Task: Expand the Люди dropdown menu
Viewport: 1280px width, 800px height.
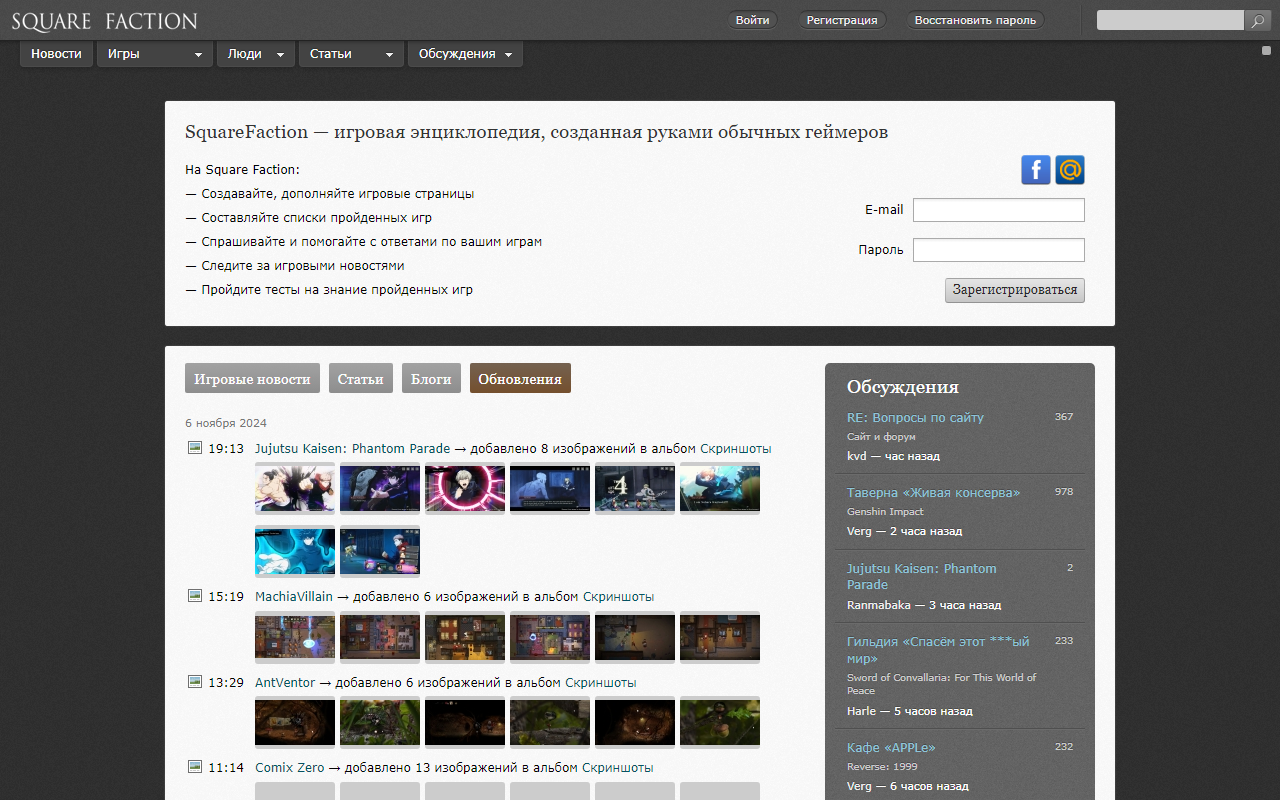Action: click(255, 54)
